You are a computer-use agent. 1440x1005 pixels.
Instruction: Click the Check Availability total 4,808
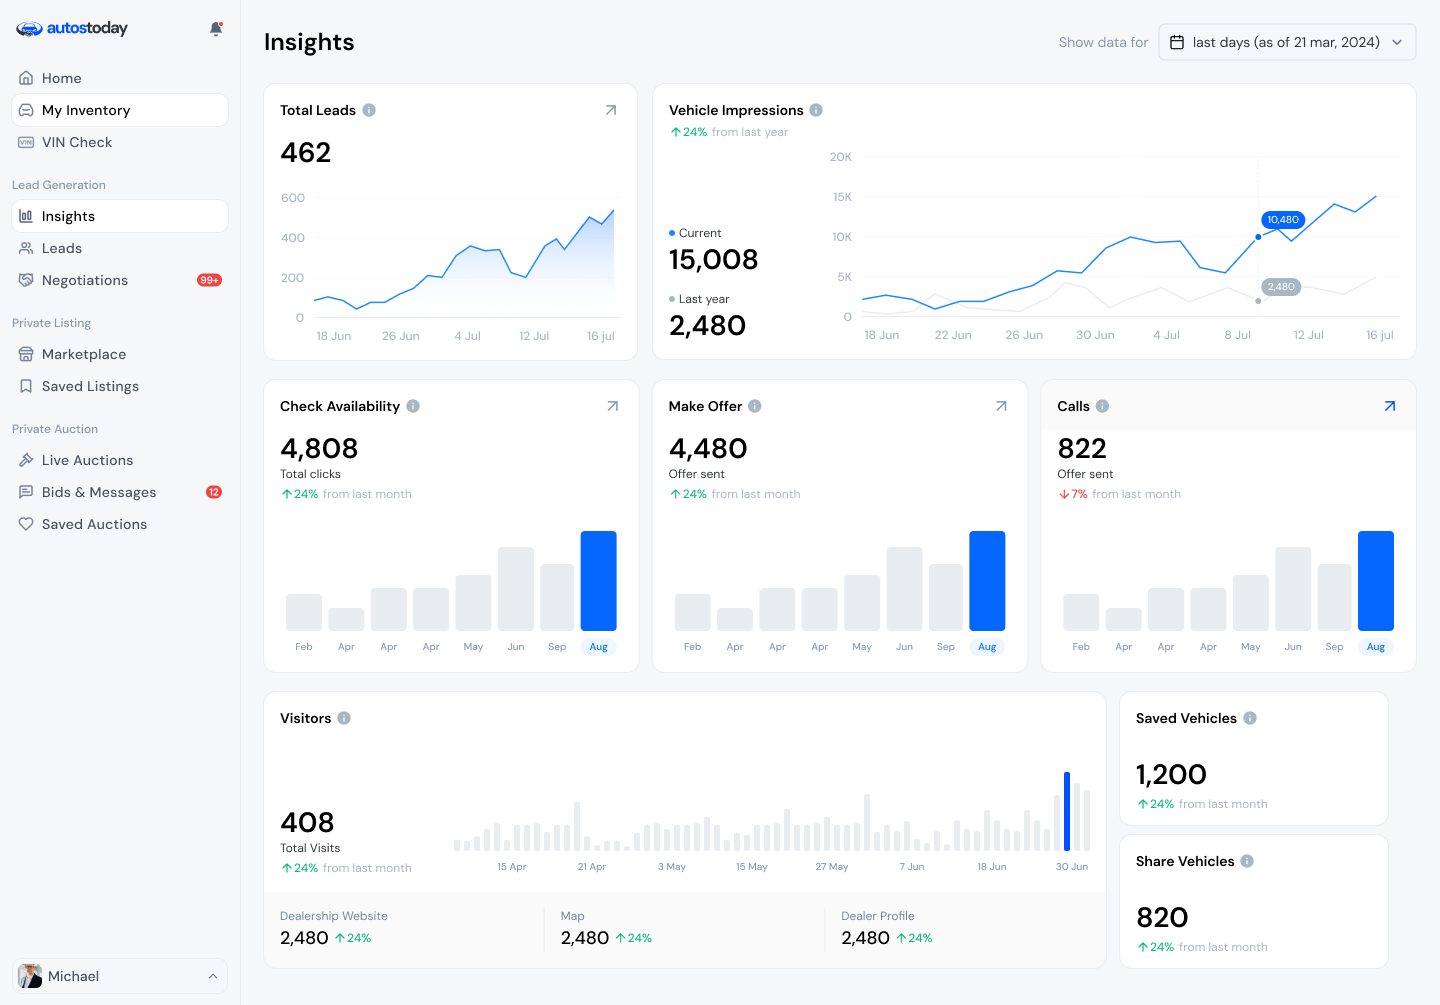click(x=319, y=449)
